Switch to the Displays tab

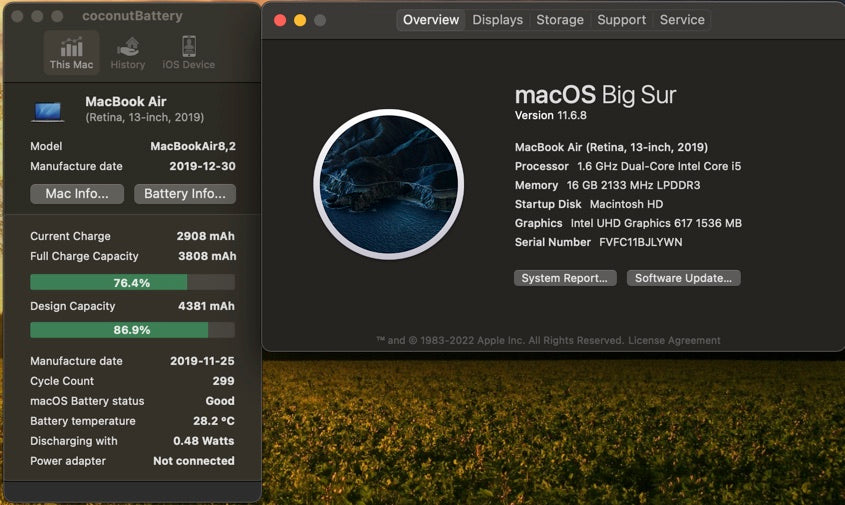click(x=497, y=20)
